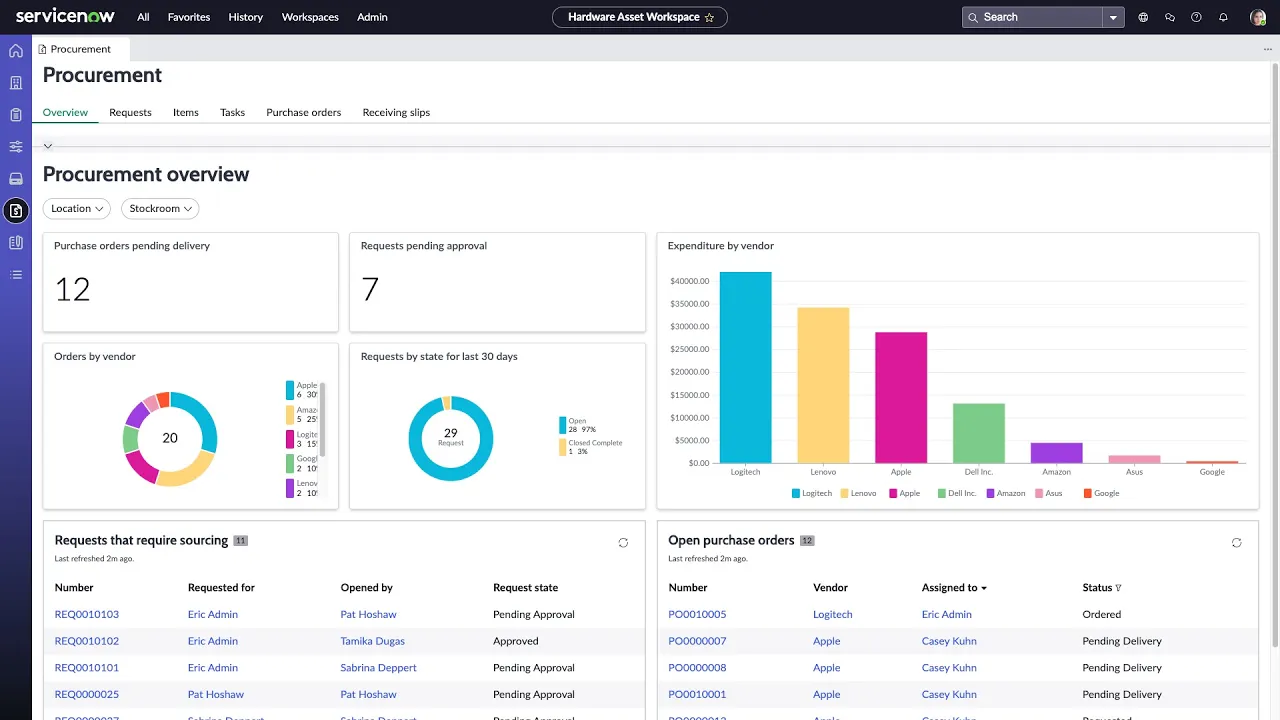The image size is (1280, 720).
Task: Open purchase order PO0000007
Action: pos(697,641)
